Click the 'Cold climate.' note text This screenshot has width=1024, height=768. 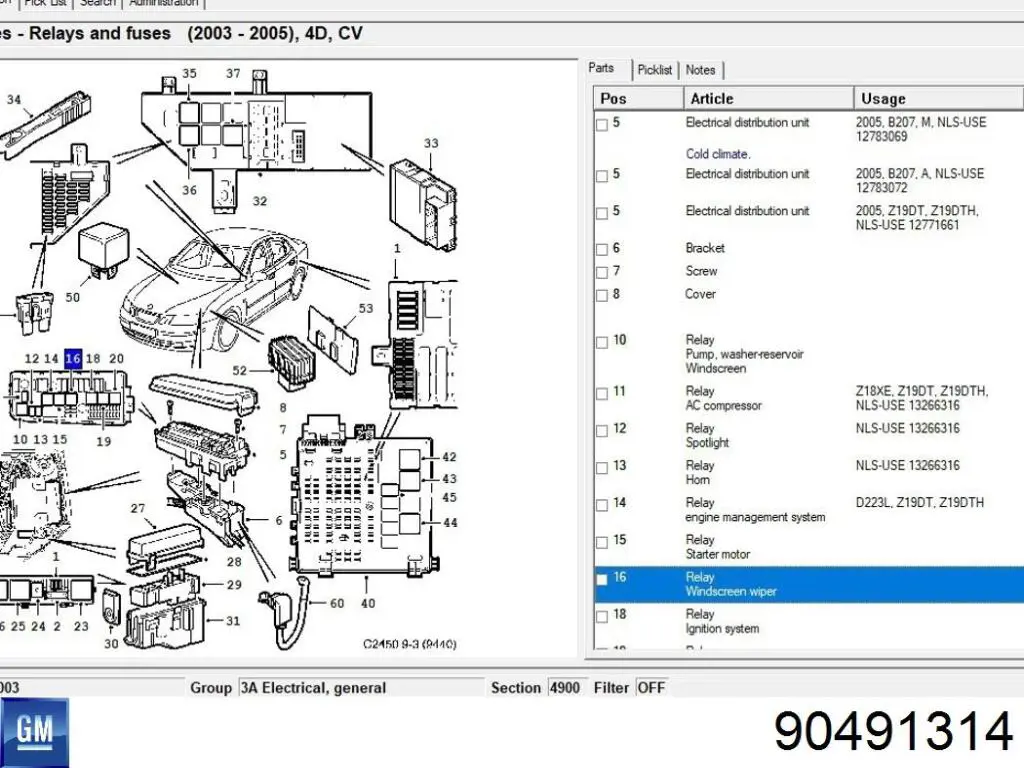718,154
